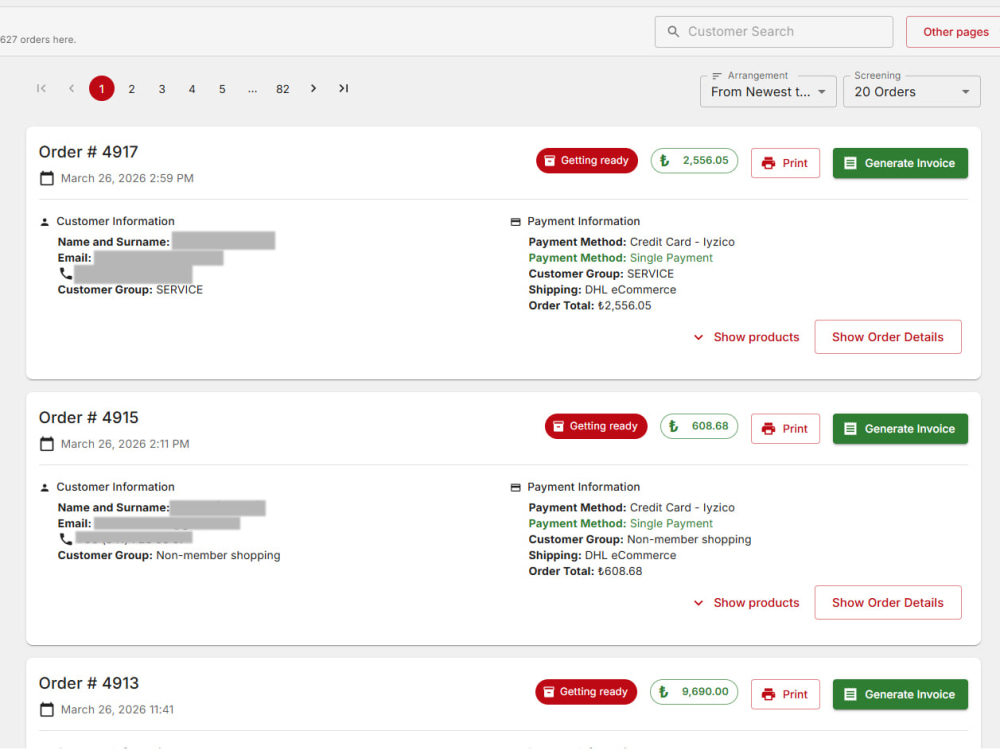Open page 3 of orders

(162, 89)
